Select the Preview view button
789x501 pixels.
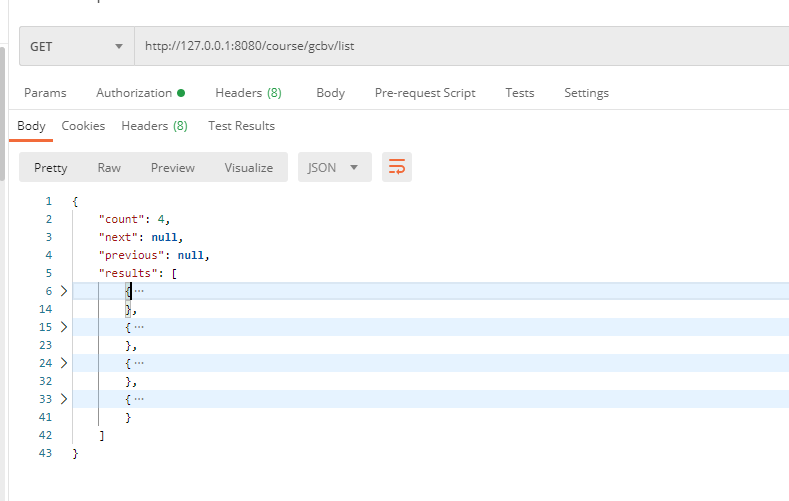coord(173,168)
